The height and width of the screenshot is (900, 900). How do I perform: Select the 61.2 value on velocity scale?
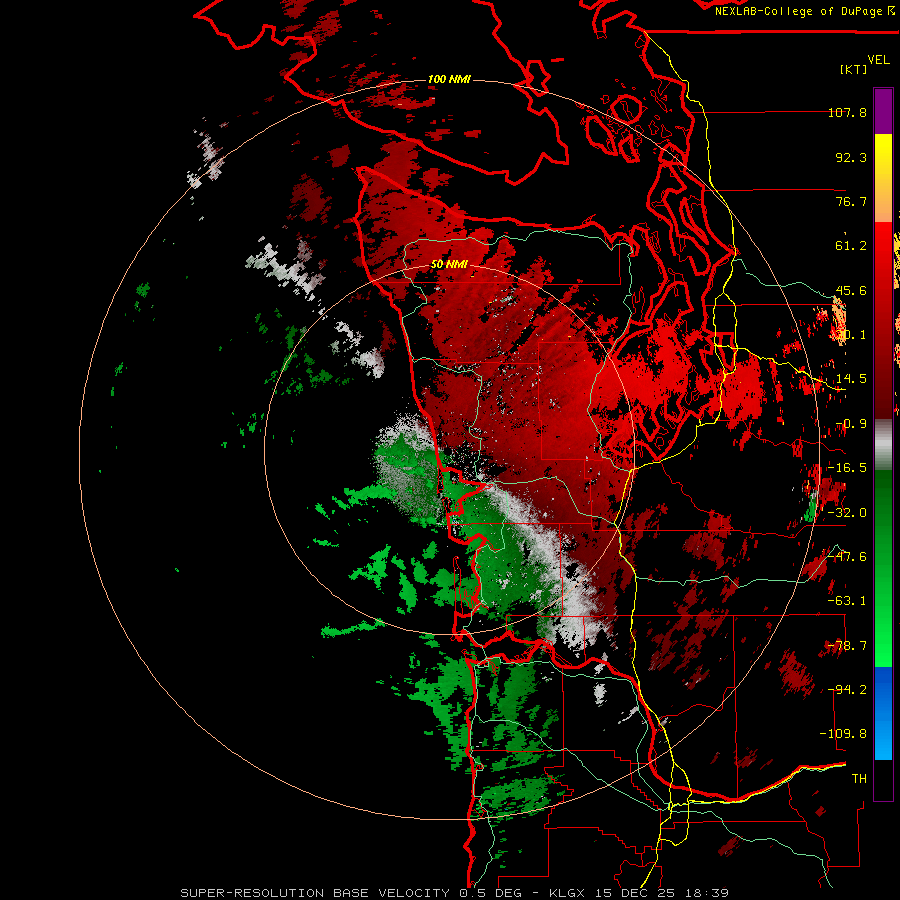(x=851, y=246)
